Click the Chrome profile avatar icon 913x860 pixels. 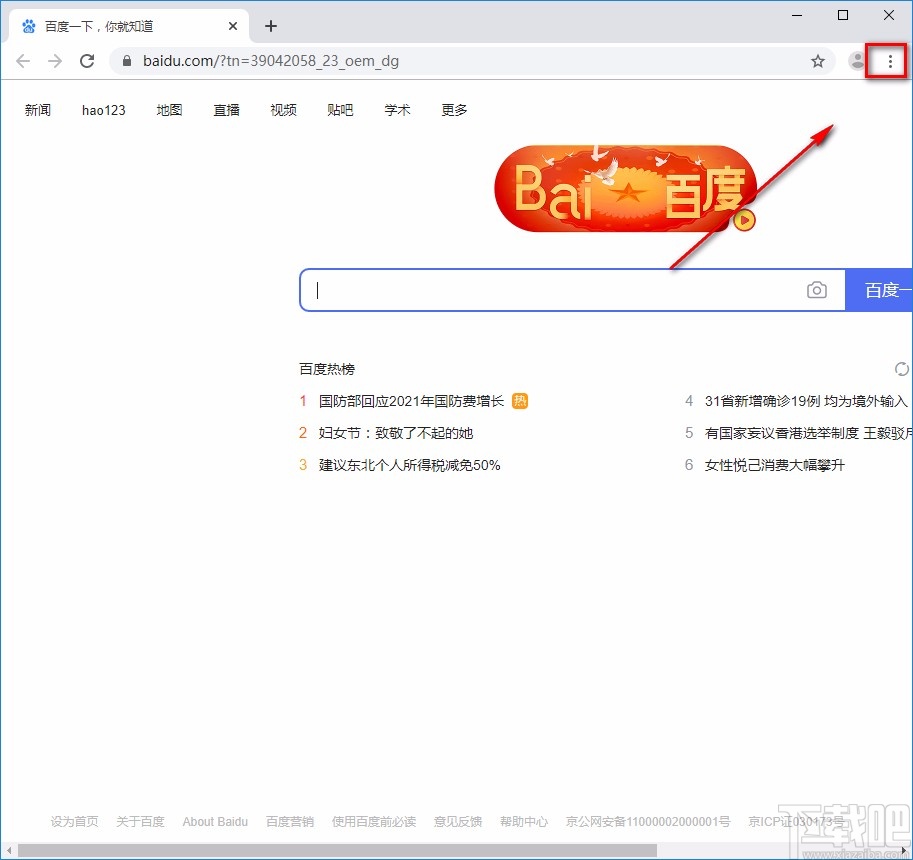click(x=856, y=61)
